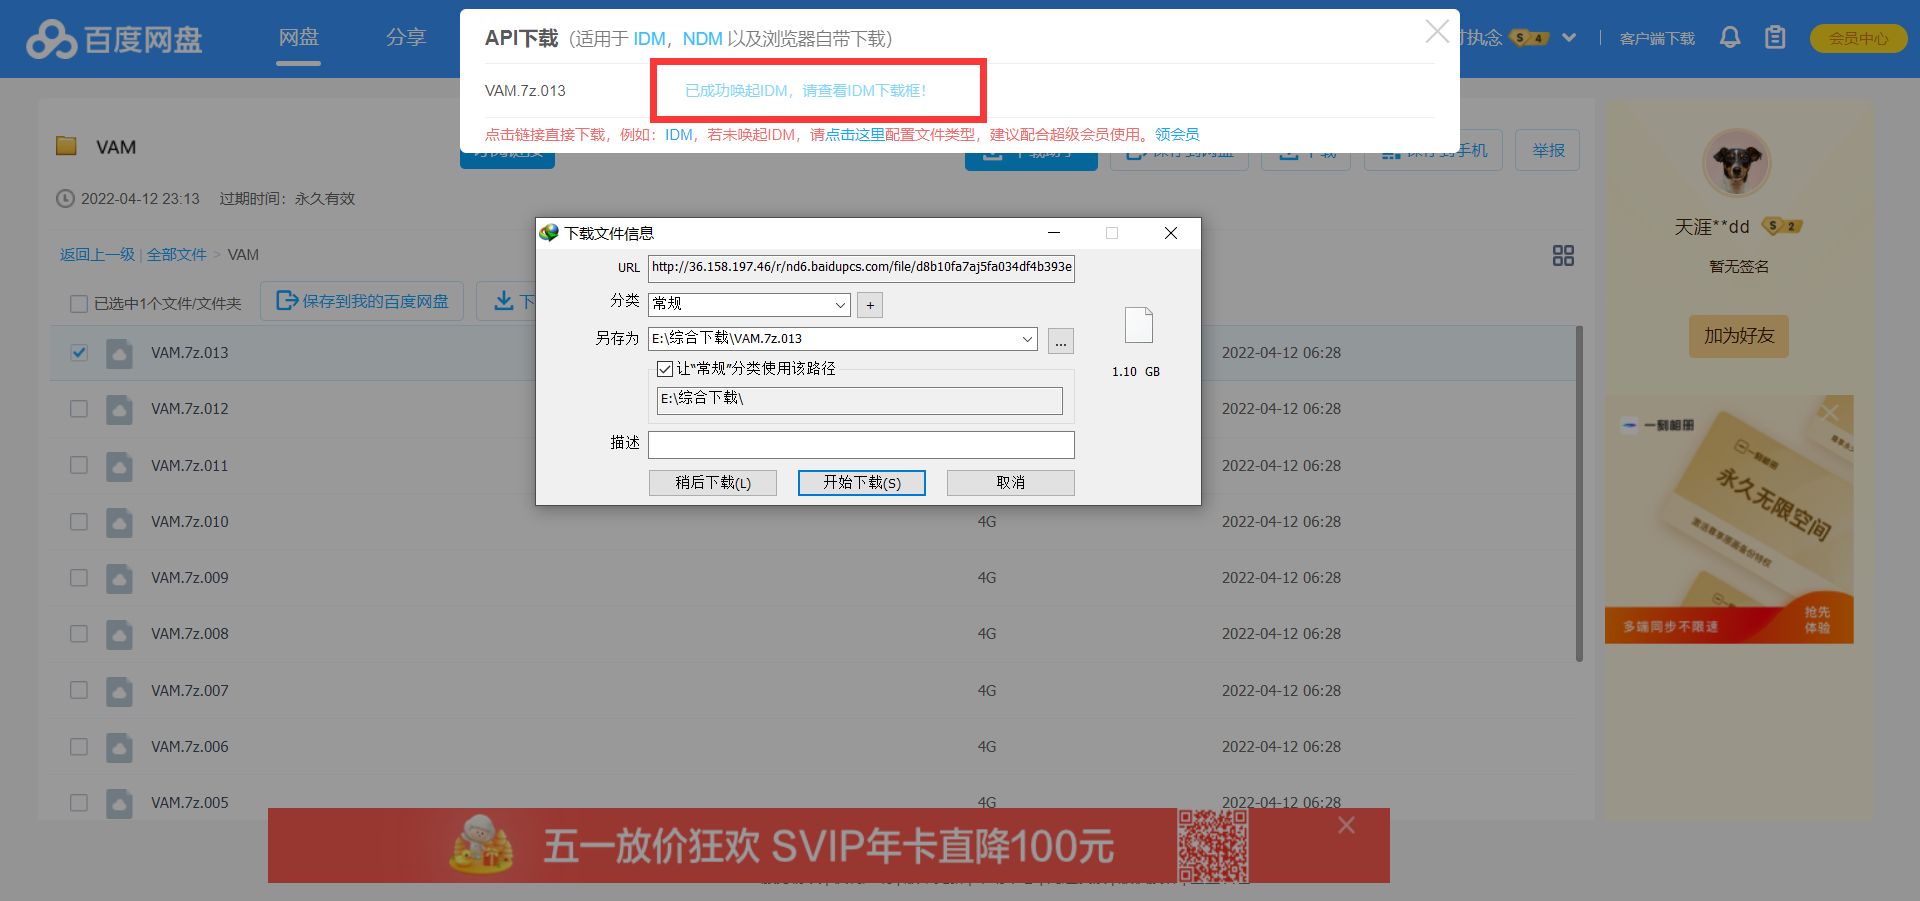Check the VAM.7z.006 checkbox
Screen dimensions: 1920x901
coord(79,747)
